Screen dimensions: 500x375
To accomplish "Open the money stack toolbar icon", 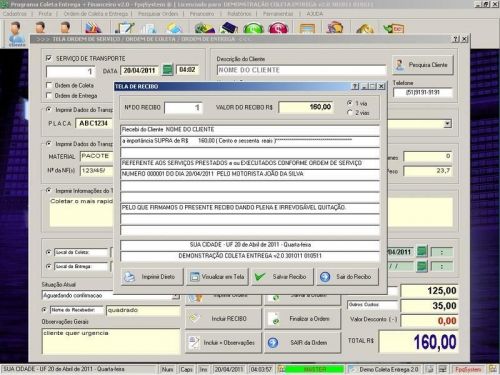I will (x=205, y=28).
